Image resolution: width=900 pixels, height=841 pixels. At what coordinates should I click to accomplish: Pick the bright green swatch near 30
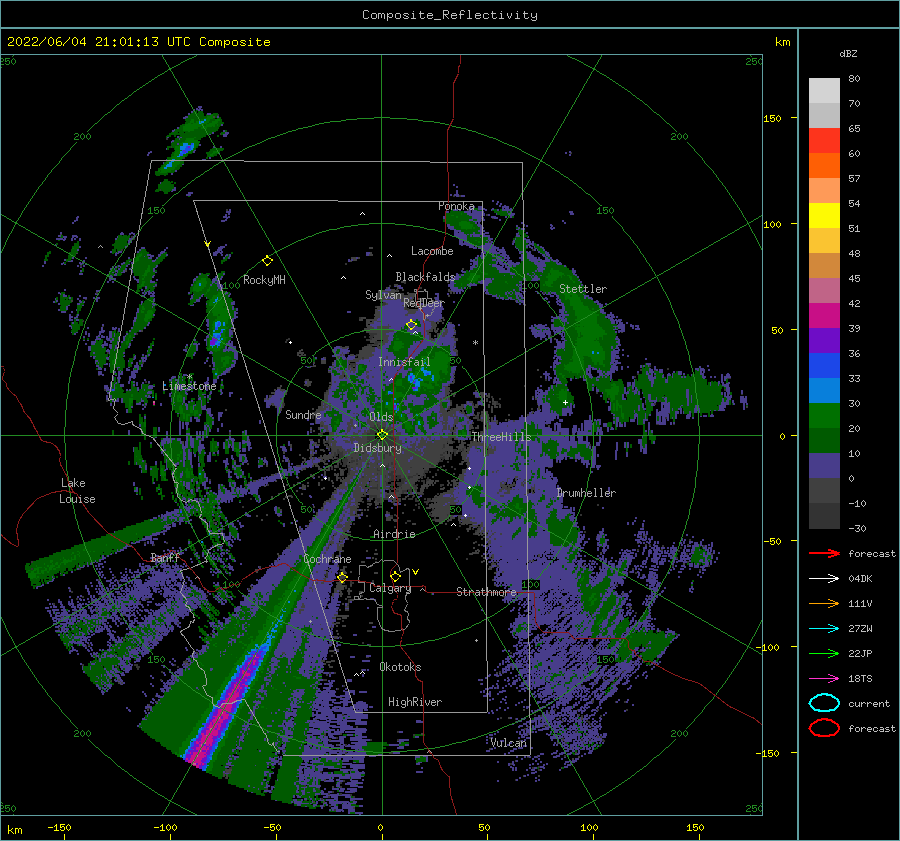824,416
